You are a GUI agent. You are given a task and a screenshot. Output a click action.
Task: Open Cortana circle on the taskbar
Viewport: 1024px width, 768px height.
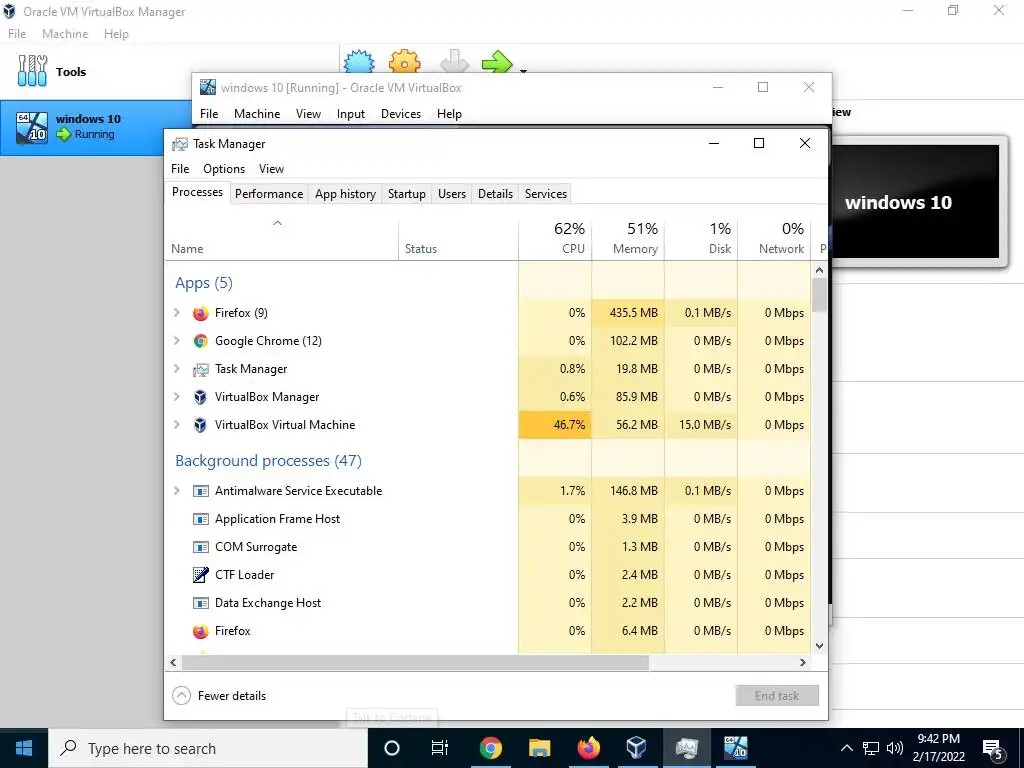tap(392, 748)
